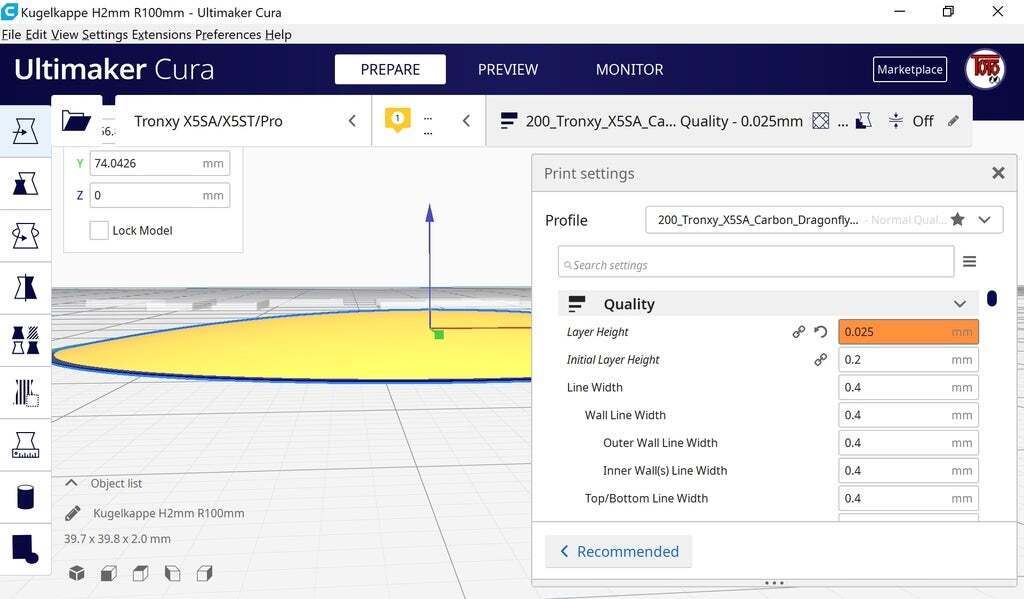Click the support icon in settings bar
Image resolution: width=1024 pixels, height=599 pixels.
click(x=864, y=121)
